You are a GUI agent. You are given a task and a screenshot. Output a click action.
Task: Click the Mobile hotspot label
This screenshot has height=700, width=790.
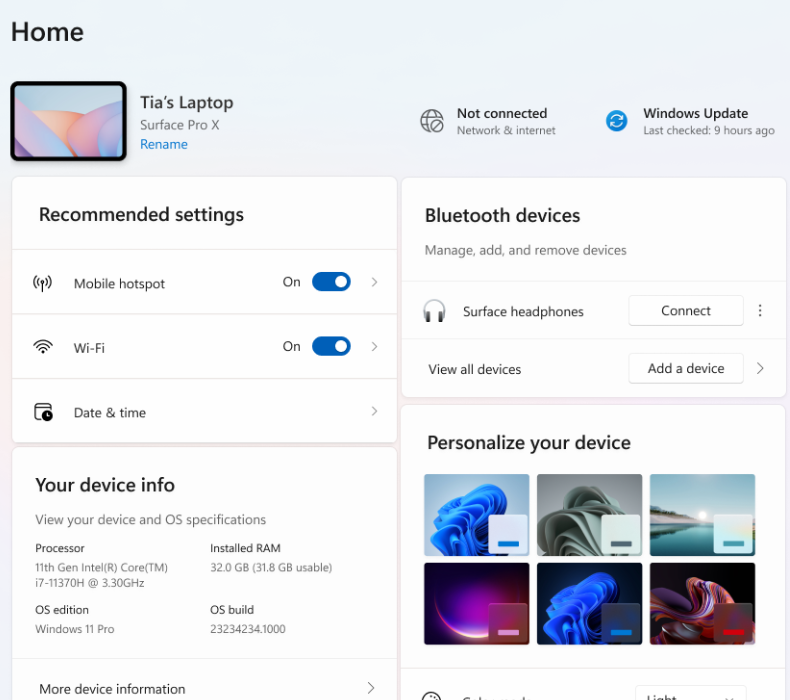tap(119, 284)
